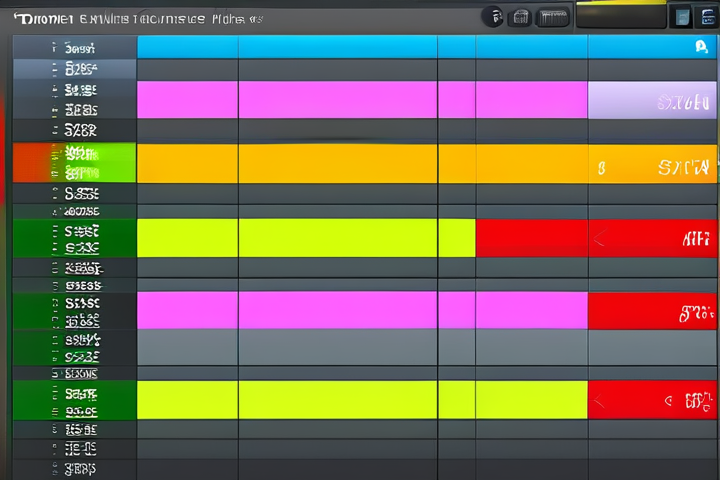720x480 pixels.
Task: Click the small circle icon in the bottom red block
Action: point(667,401)
